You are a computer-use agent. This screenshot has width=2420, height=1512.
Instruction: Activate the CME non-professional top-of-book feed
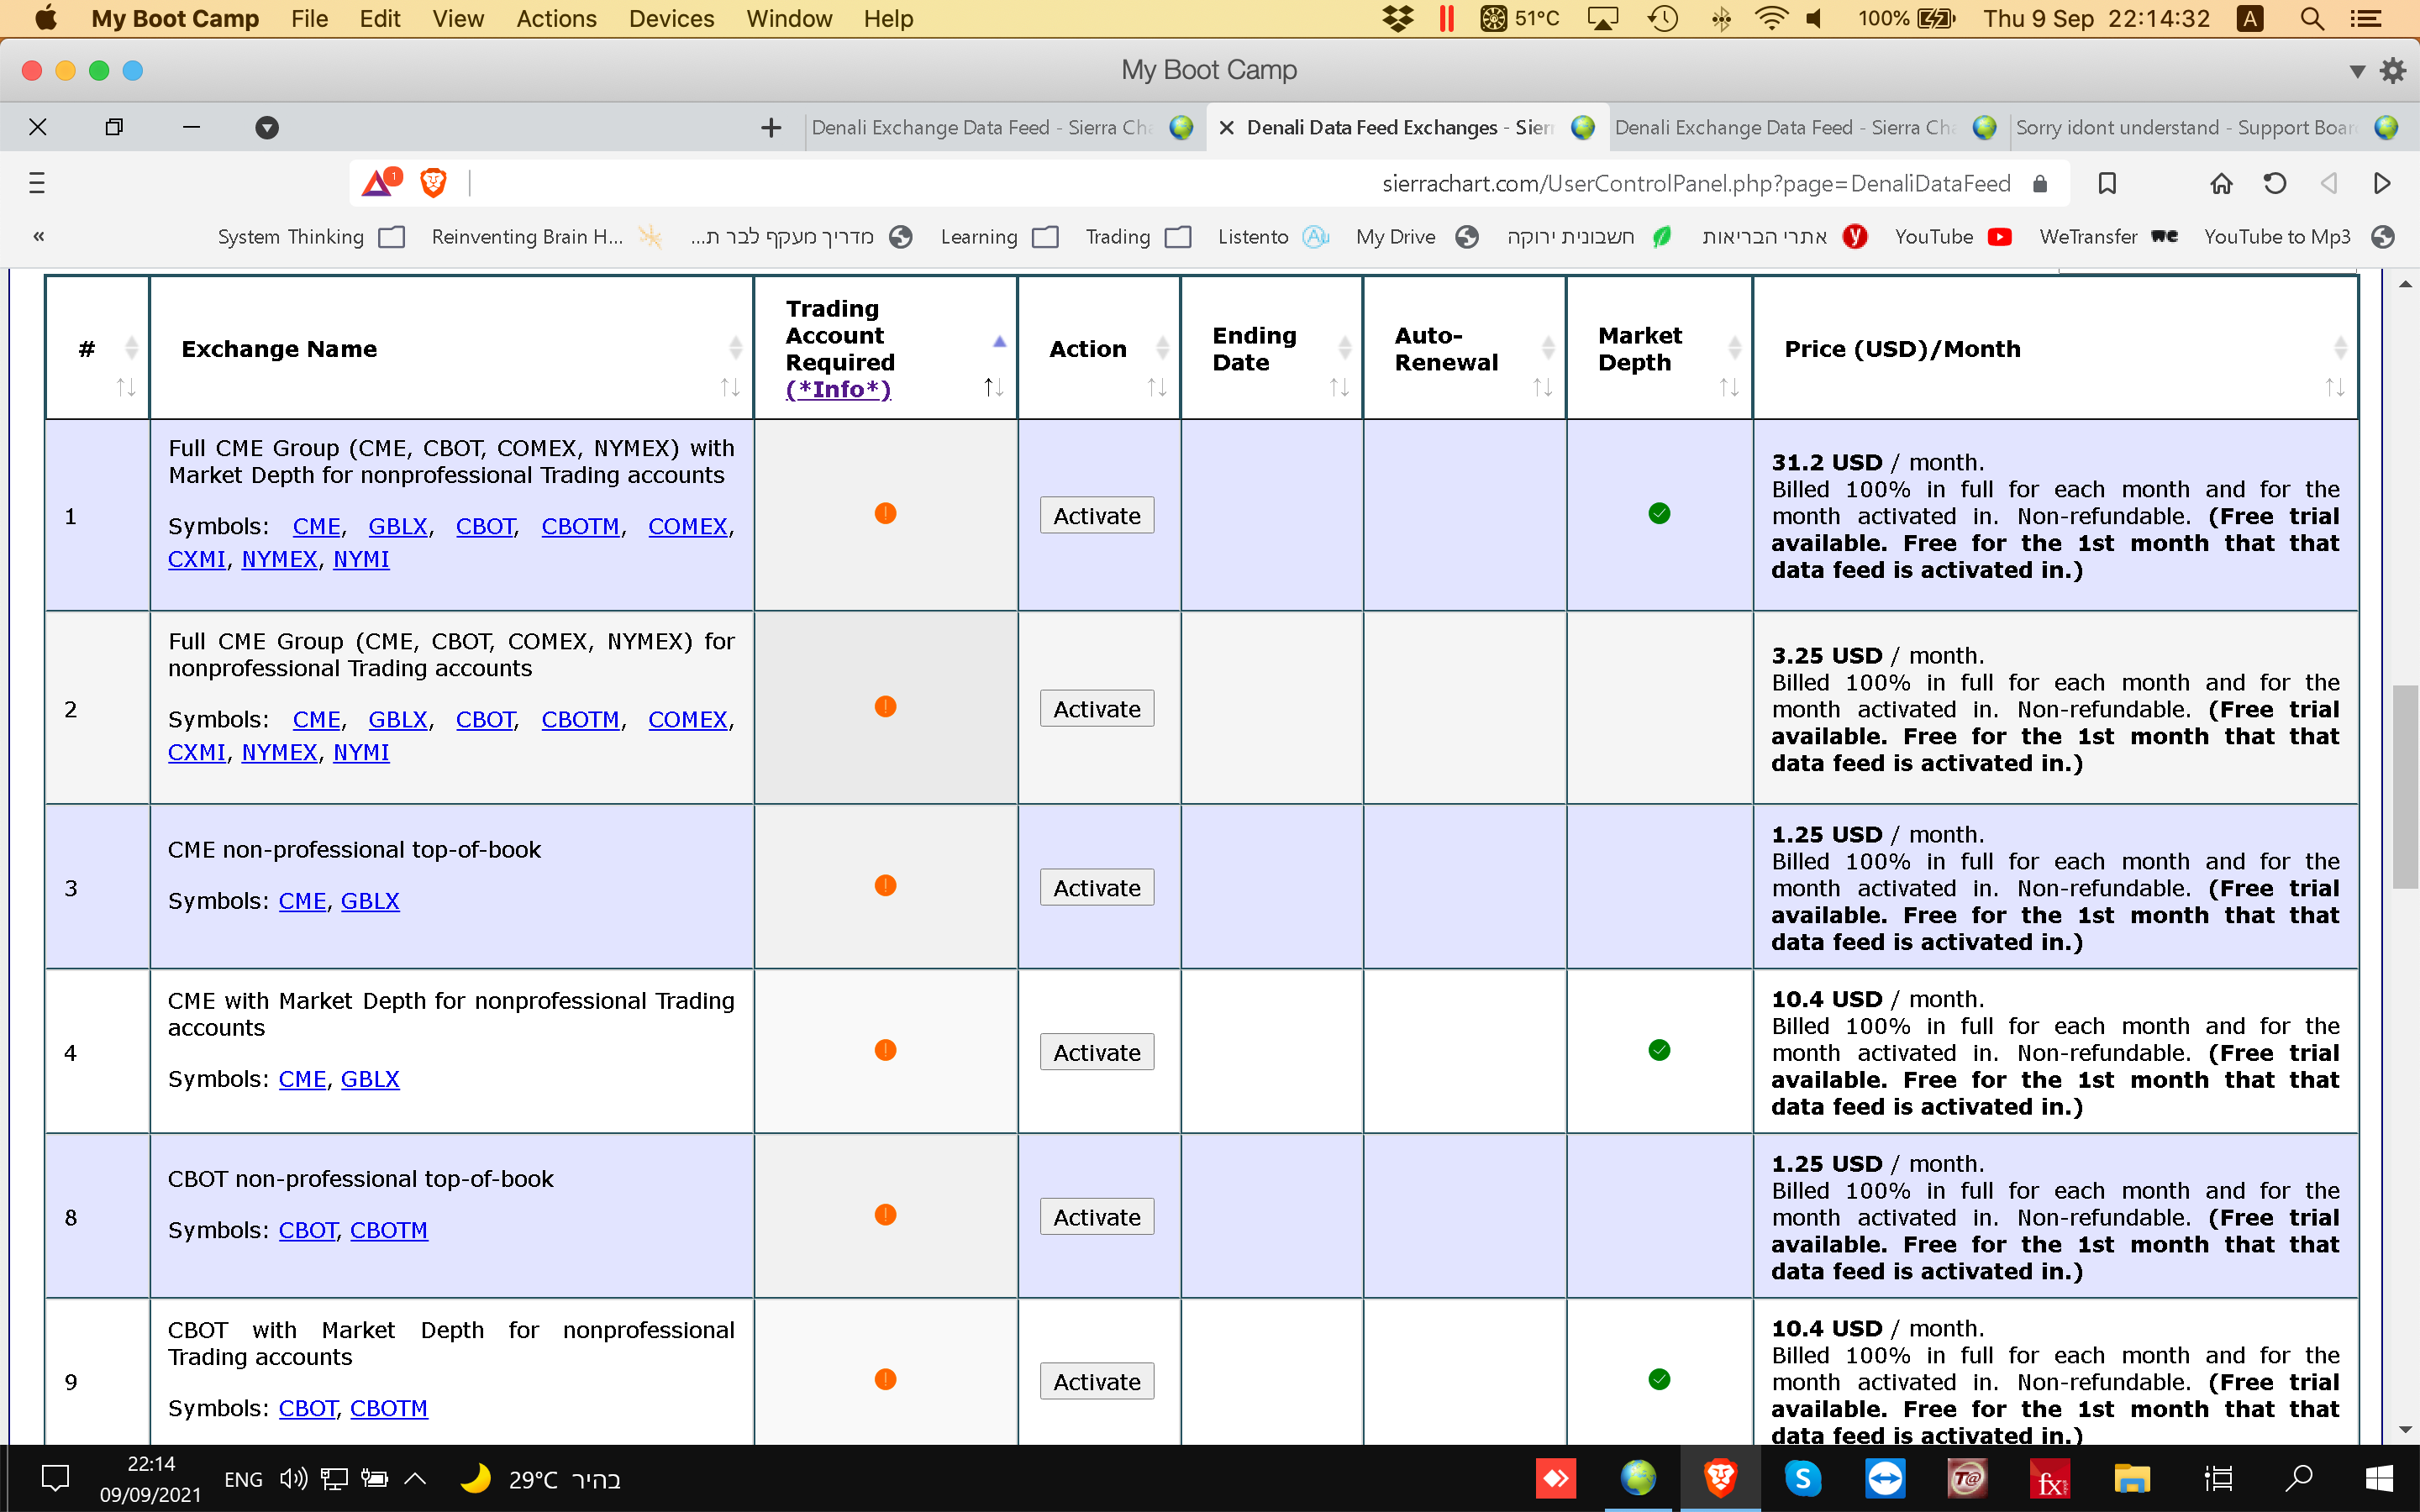click(1097, 887)
